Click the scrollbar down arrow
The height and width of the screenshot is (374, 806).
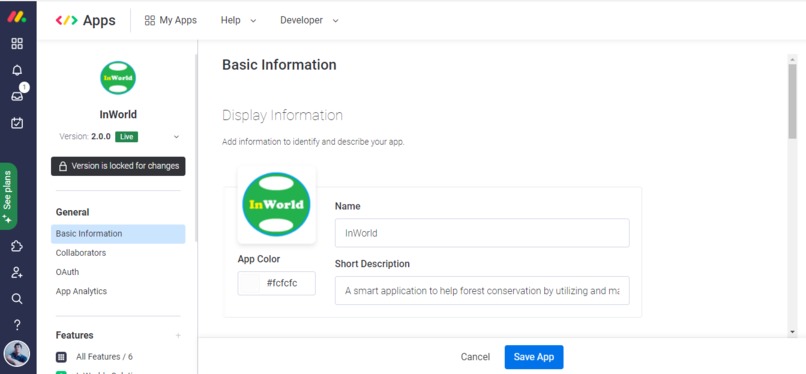(x=792, y=332)
